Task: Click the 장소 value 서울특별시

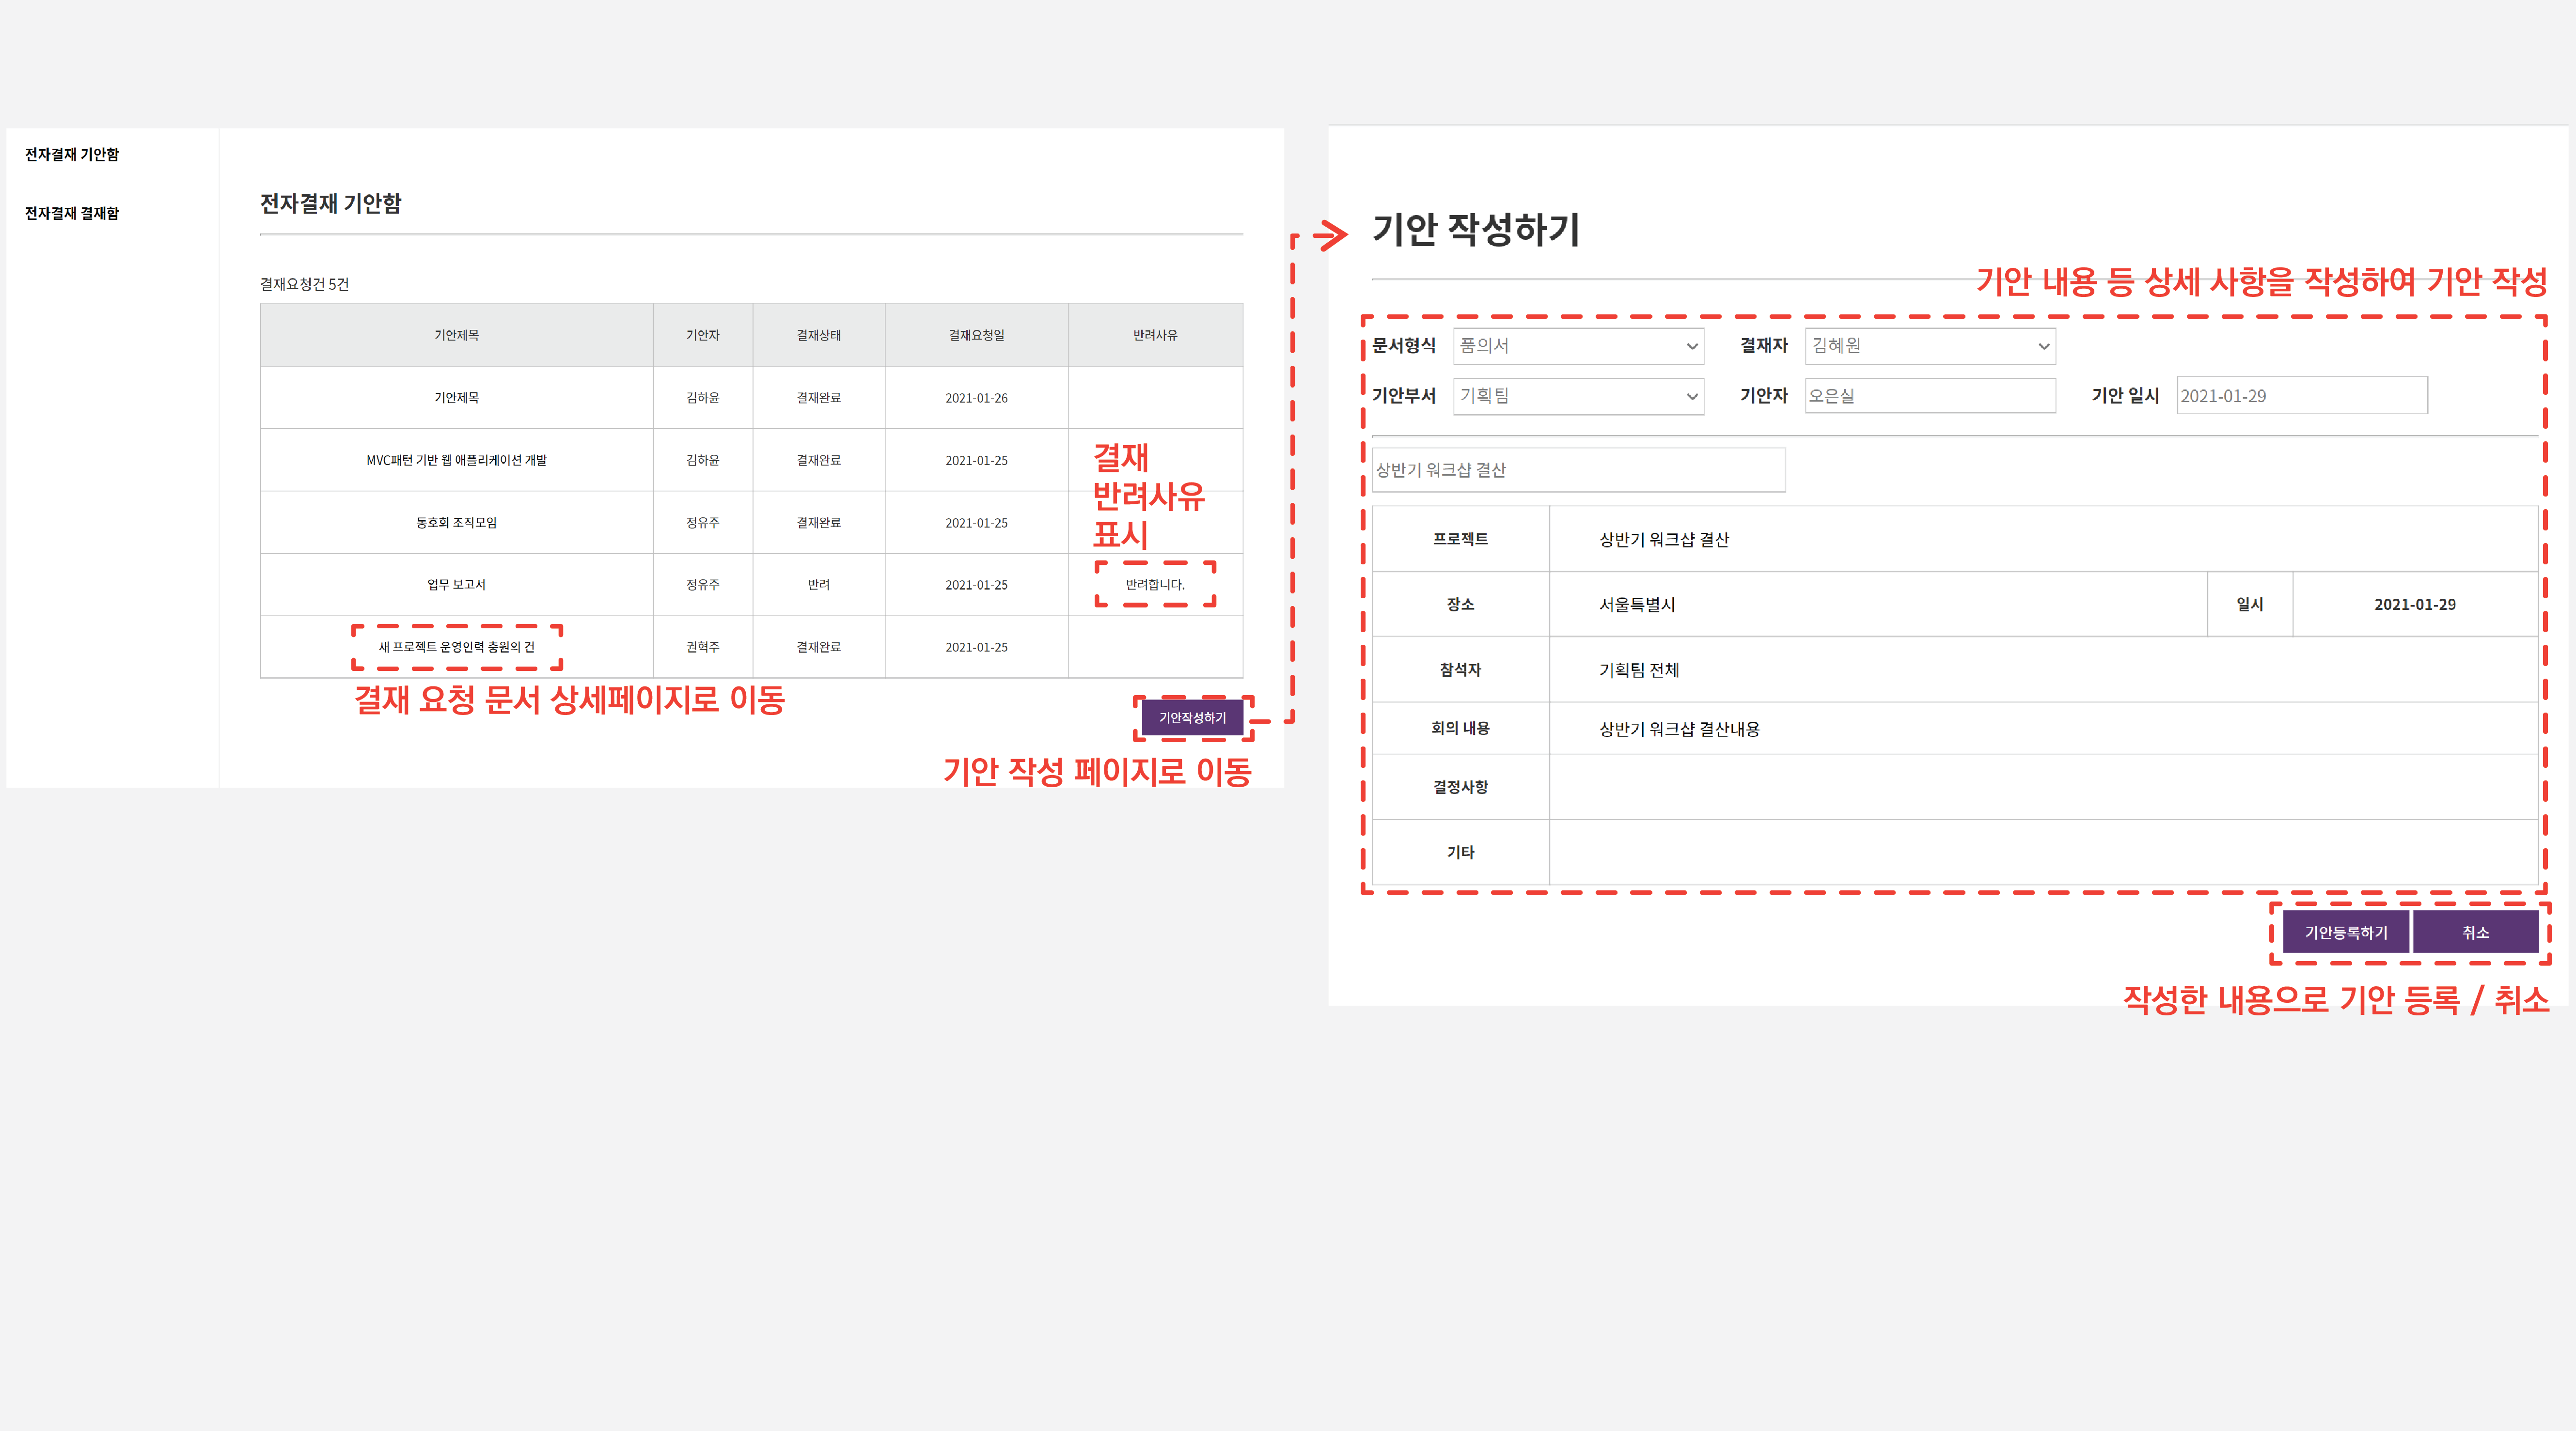Action: [1637, 604]
